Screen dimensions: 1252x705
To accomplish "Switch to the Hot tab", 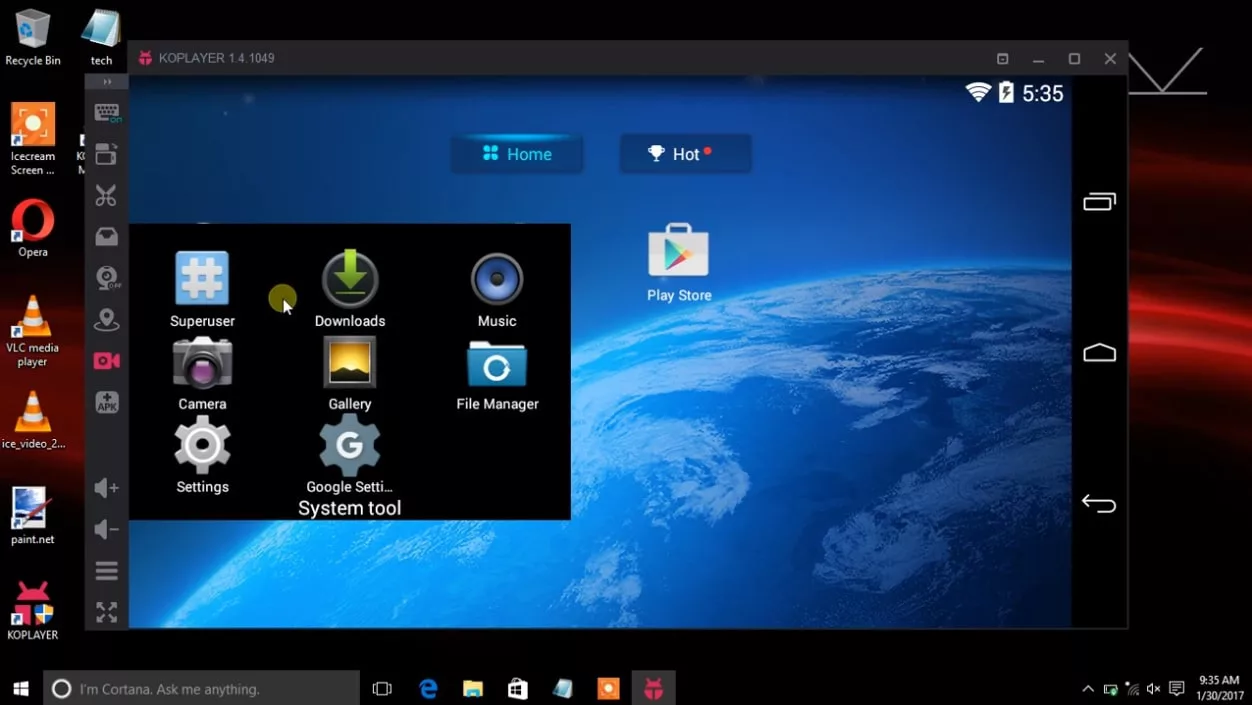I will point(685,154).
